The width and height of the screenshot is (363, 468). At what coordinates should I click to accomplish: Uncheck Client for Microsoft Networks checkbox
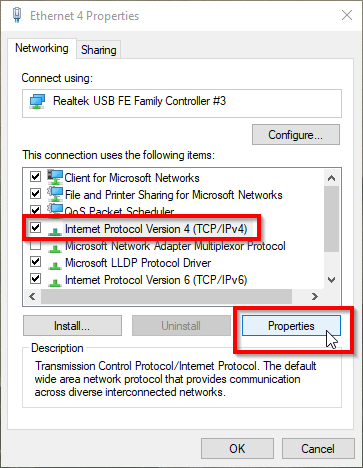coord(35,176)
